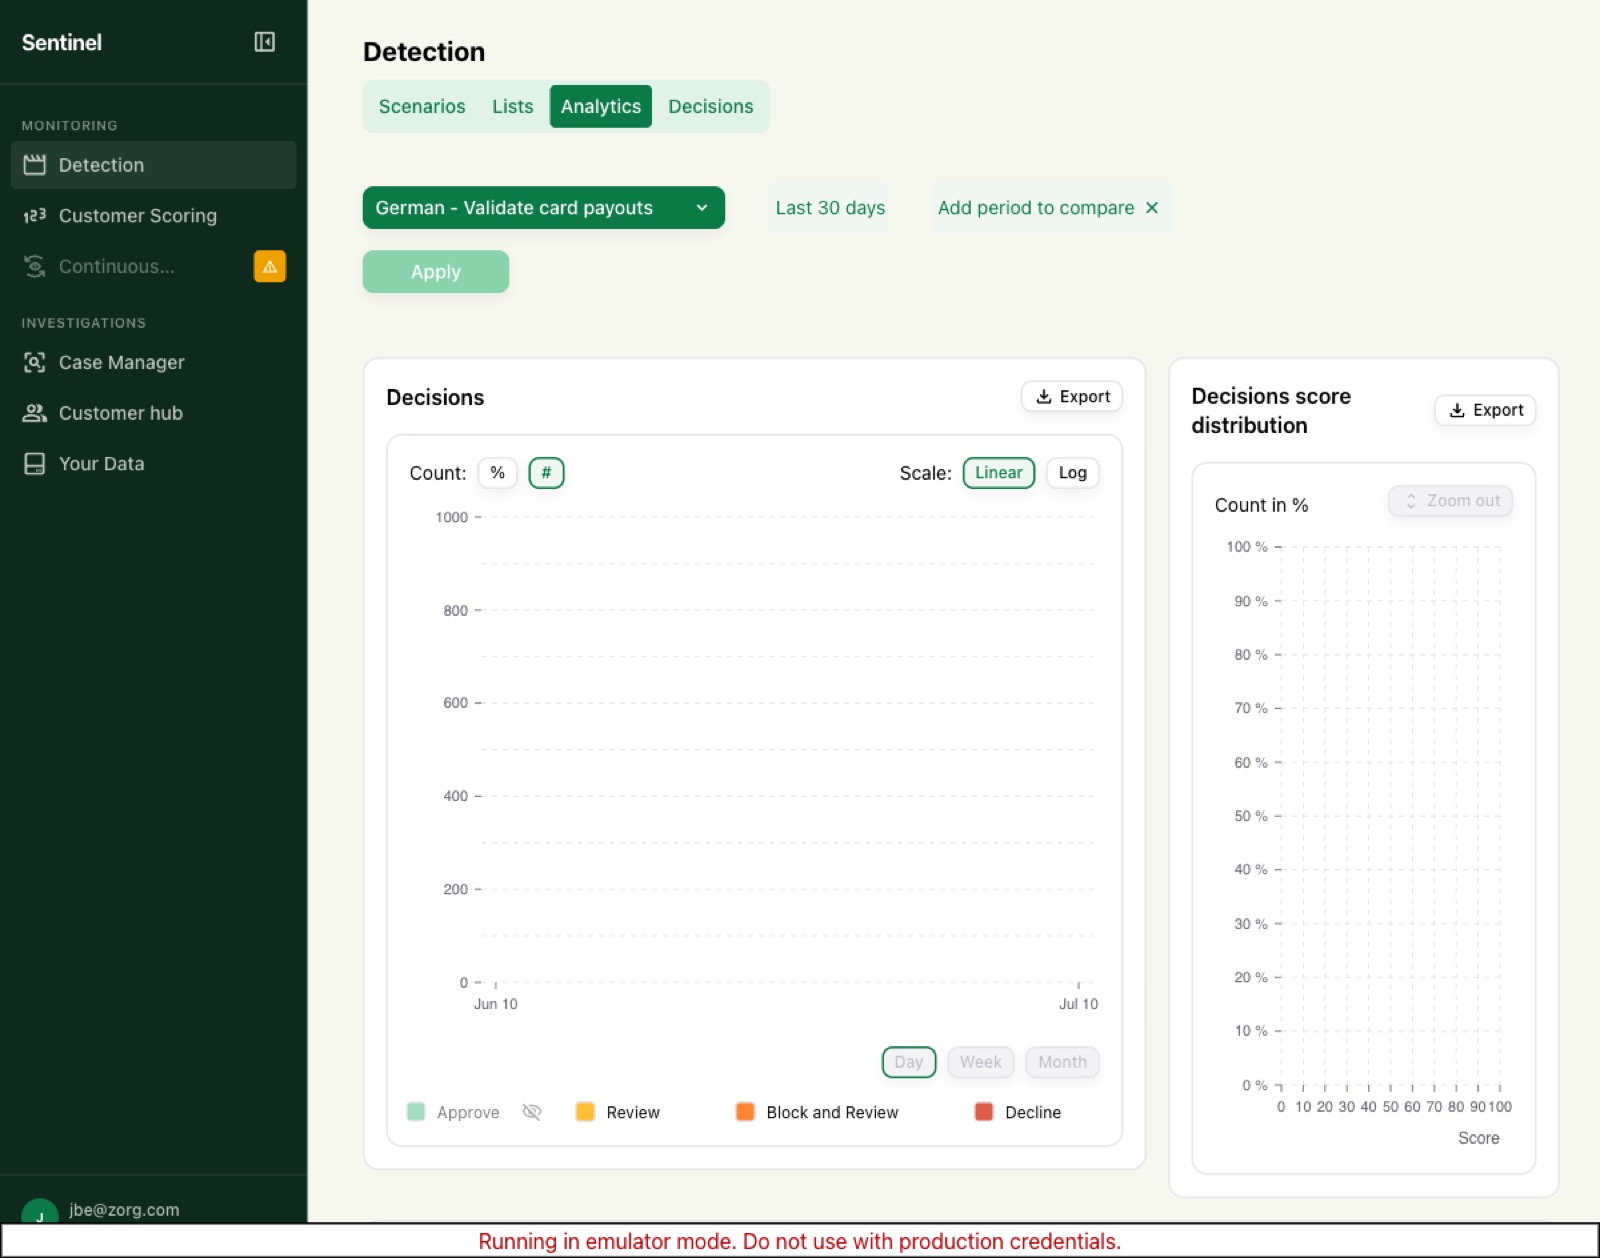Click the jbe@zorg.com account entry

click(124, 1209)
